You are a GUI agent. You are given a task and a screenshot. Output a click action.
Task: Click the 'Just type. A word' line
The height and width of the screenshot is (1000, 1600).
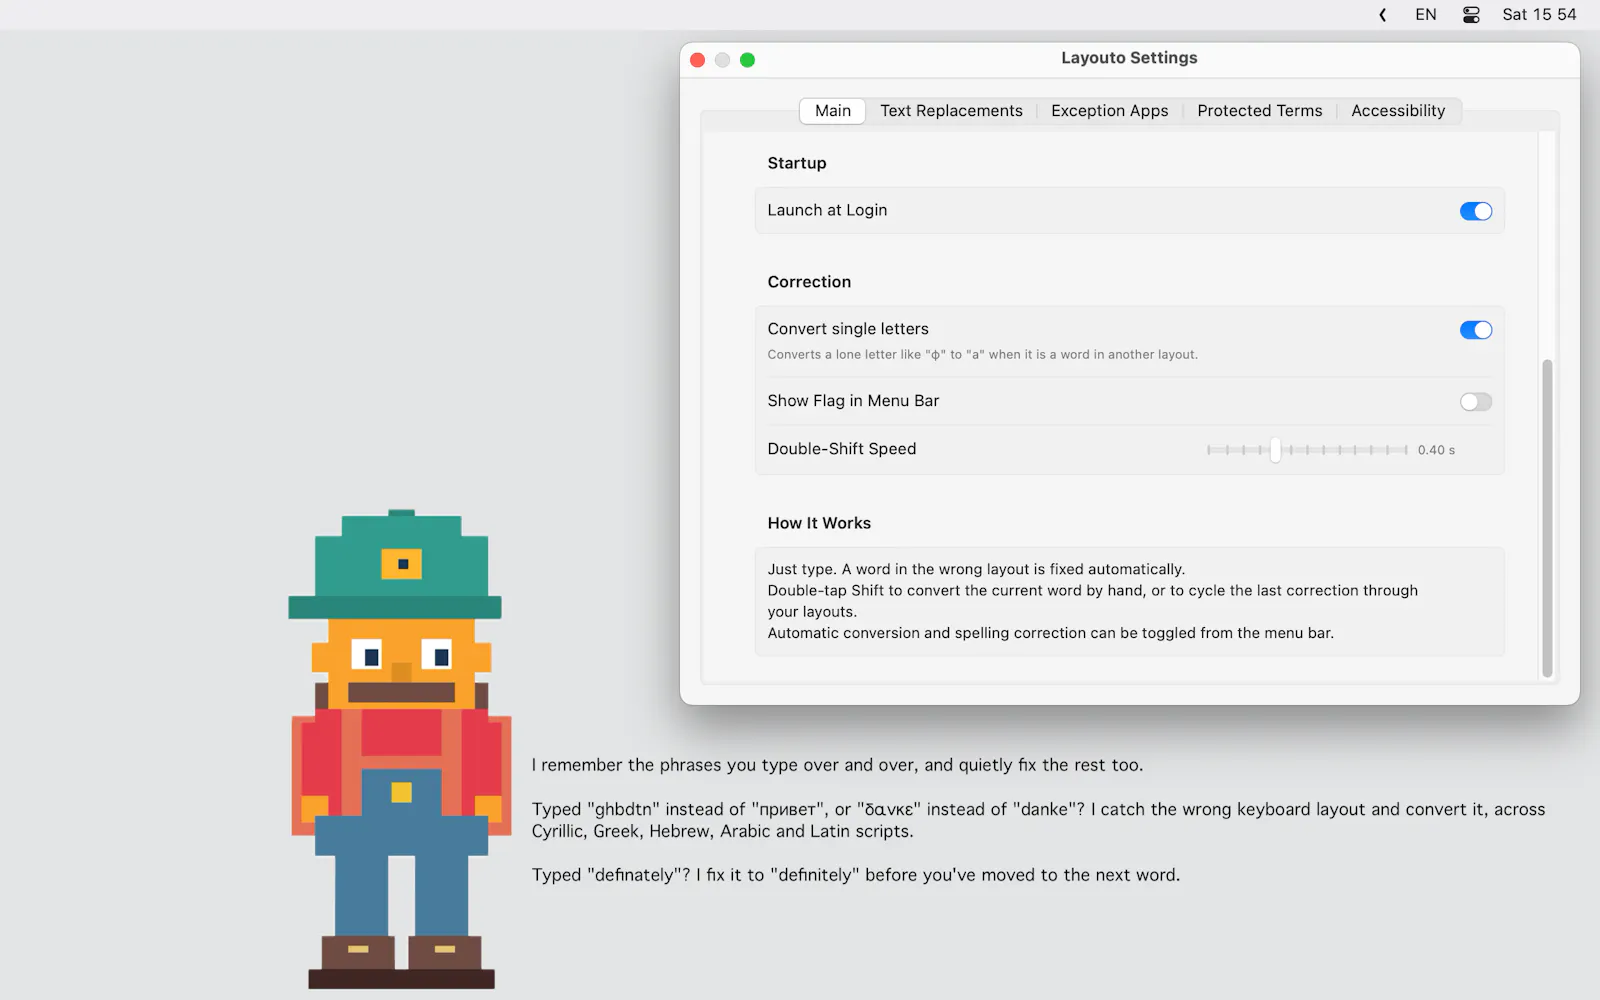point(976,569)
